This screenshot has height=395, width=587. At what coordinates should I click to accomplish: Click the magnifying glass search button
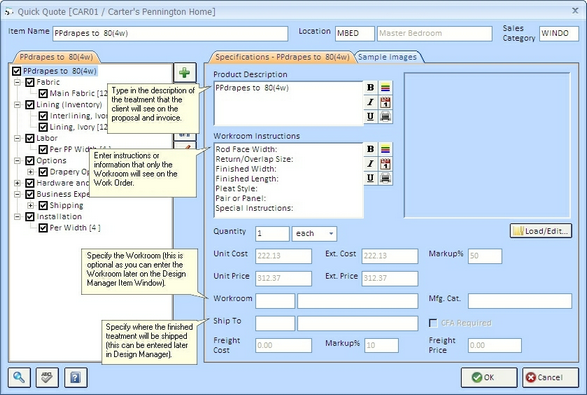pos(19,377)
